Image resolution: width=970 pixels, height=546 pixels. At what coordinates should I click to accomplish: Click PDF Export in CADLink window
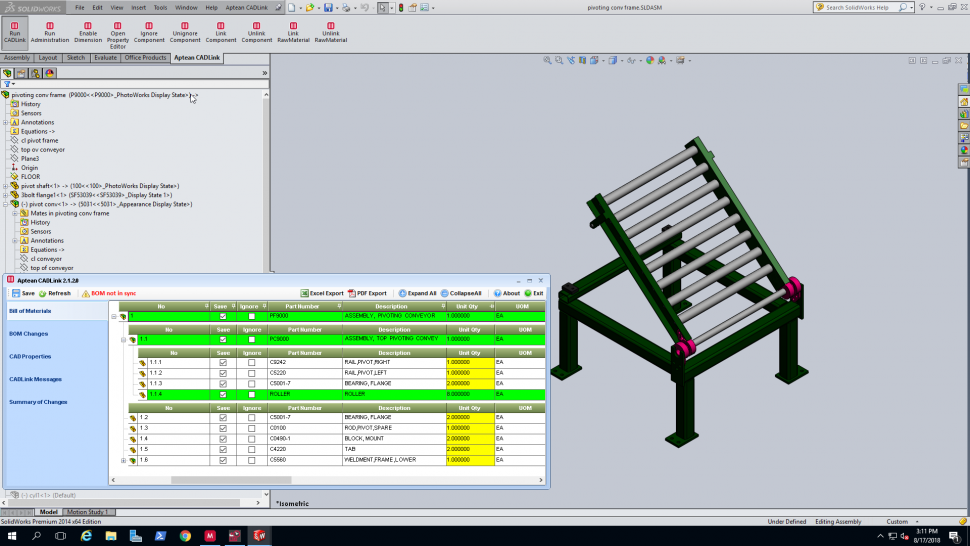click(x=367, y=293)
